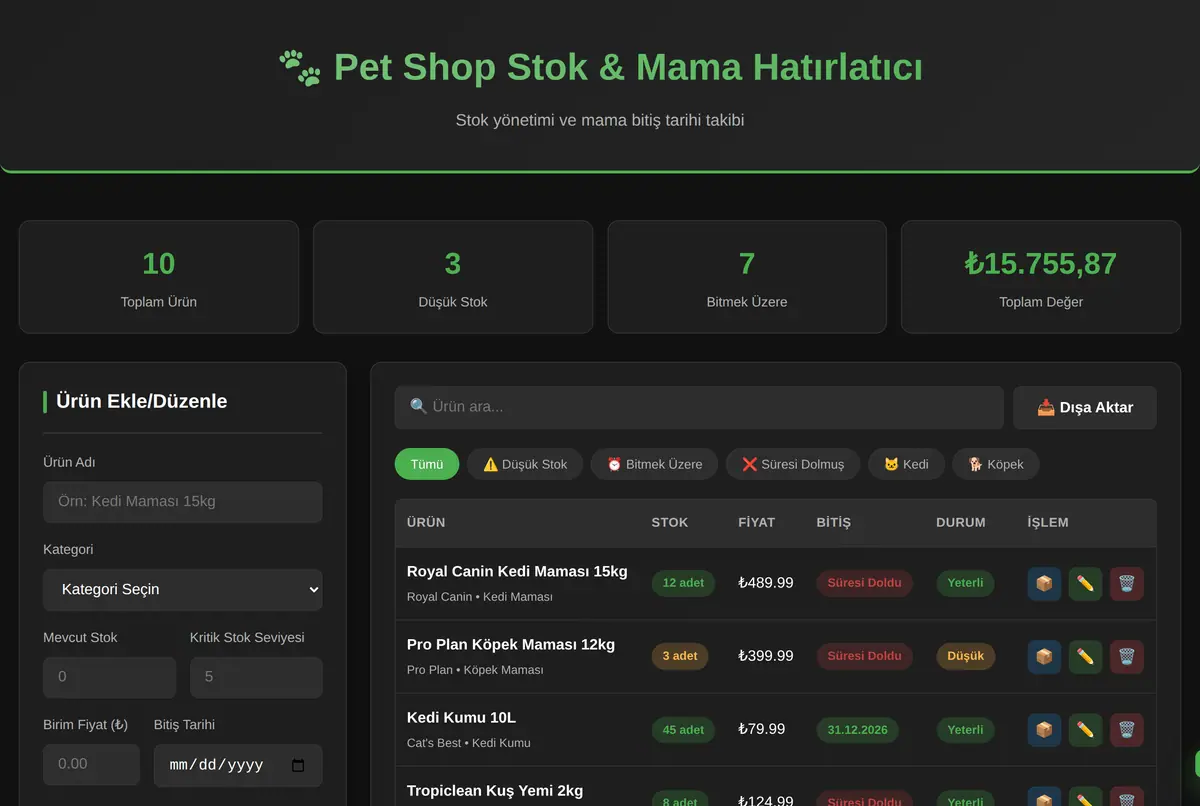The width and height of the screenshot is (1200, 806).
Task: Show only Kedi products
Action: [x=906, y=464]
